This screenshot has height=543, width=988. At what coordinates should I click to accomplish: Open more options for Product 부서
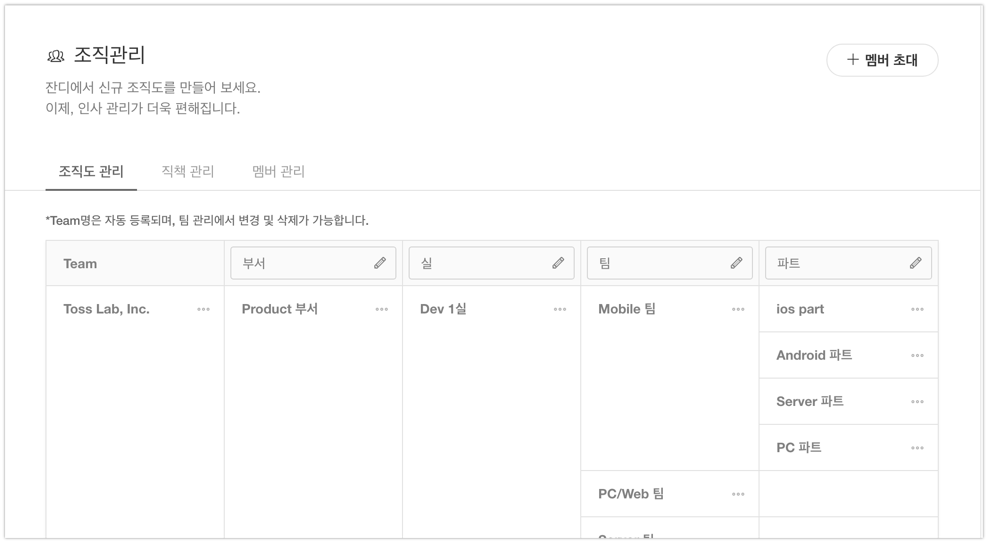381,310
